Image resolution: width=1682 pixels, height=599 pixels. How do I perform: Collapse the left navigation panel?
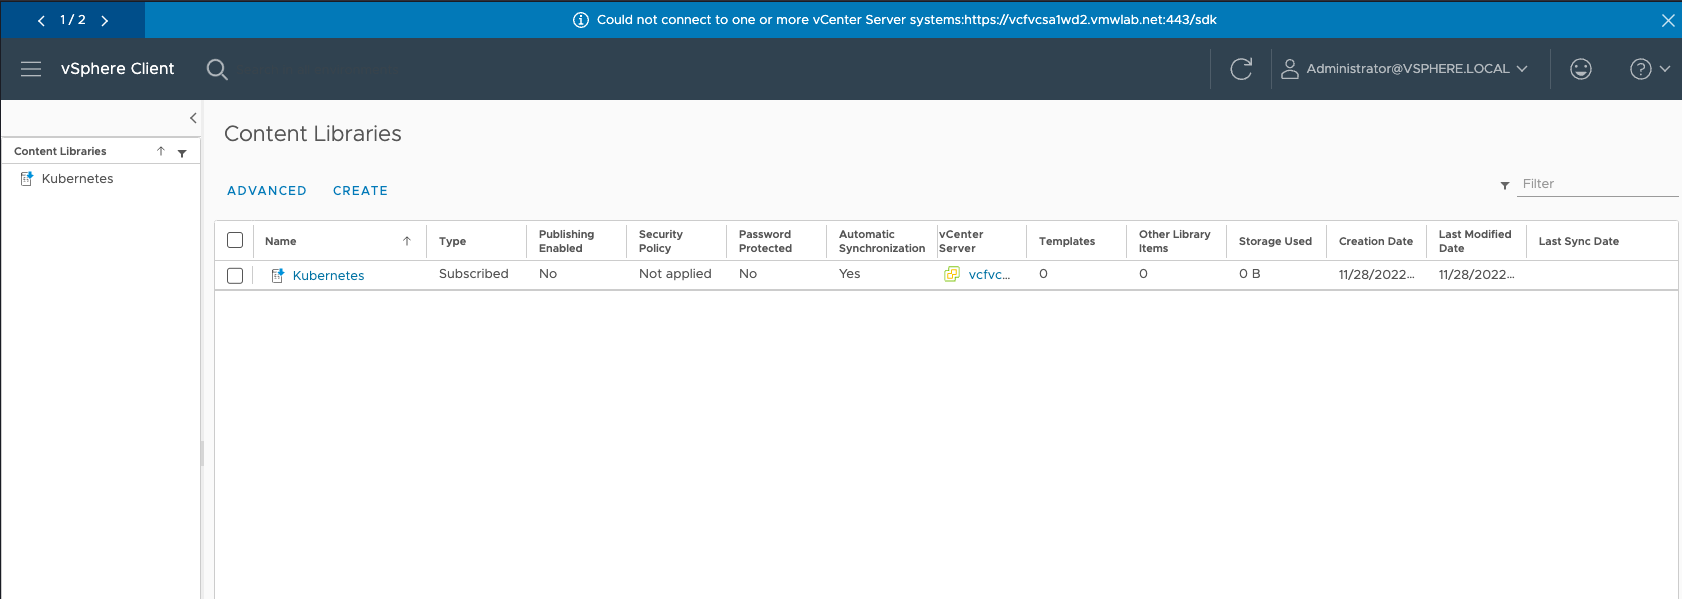(193, 118)
